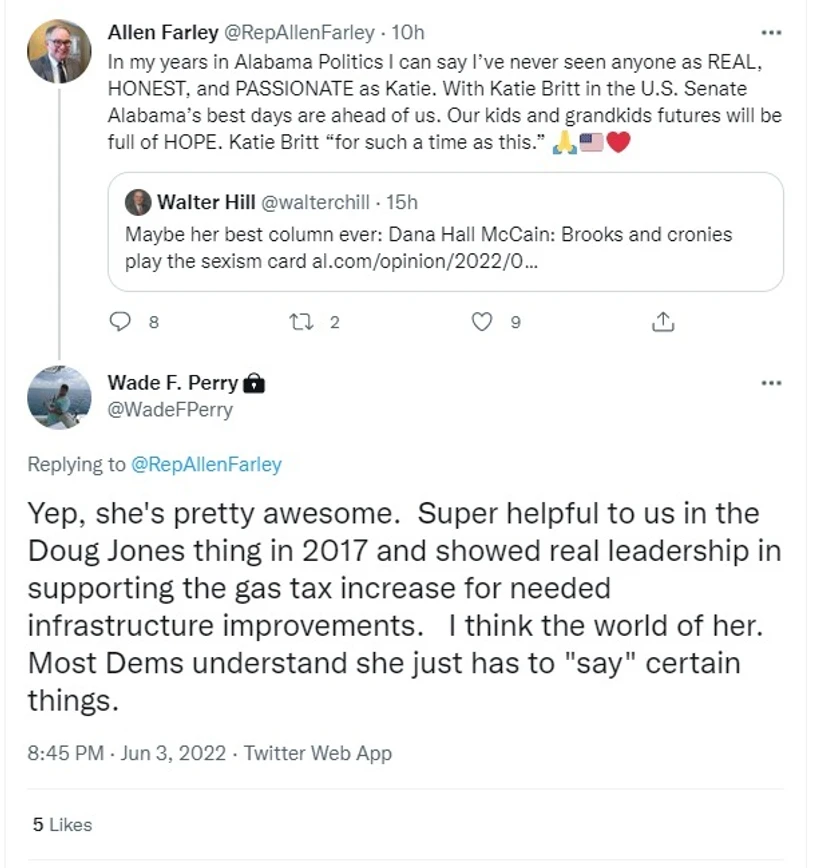Click the share icon on Allen Farley's tweet
Image resolution: width=840 pixels, height=868 pixels.
[663, 322]
